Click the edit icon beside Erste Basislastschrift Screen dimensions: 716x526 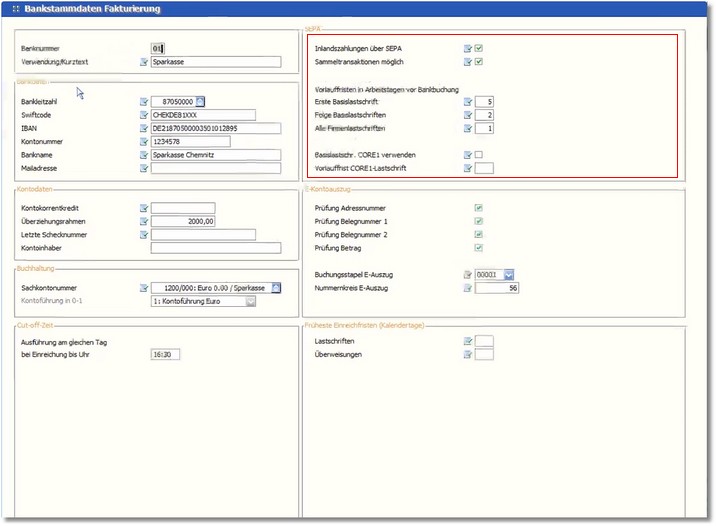click(x=467, y=102)
